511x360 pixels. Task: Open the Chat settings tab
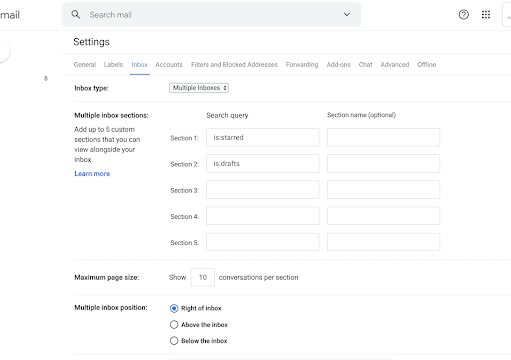(x=365, y=65)
